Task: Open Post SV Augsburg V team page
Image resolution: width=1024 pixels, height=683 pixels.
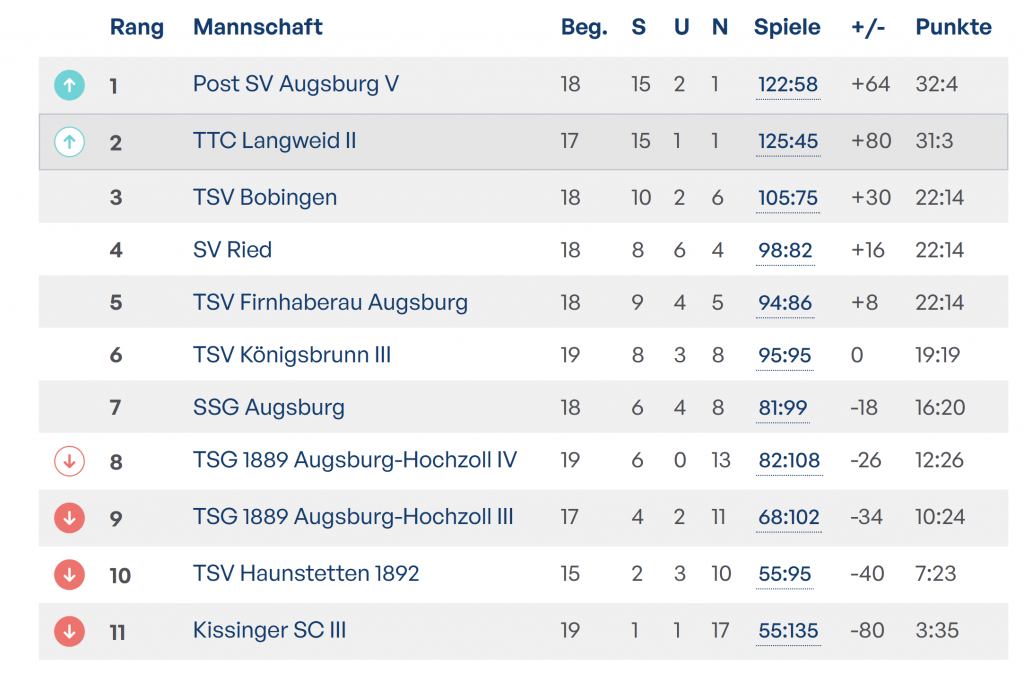Action: tap(296, 84)
